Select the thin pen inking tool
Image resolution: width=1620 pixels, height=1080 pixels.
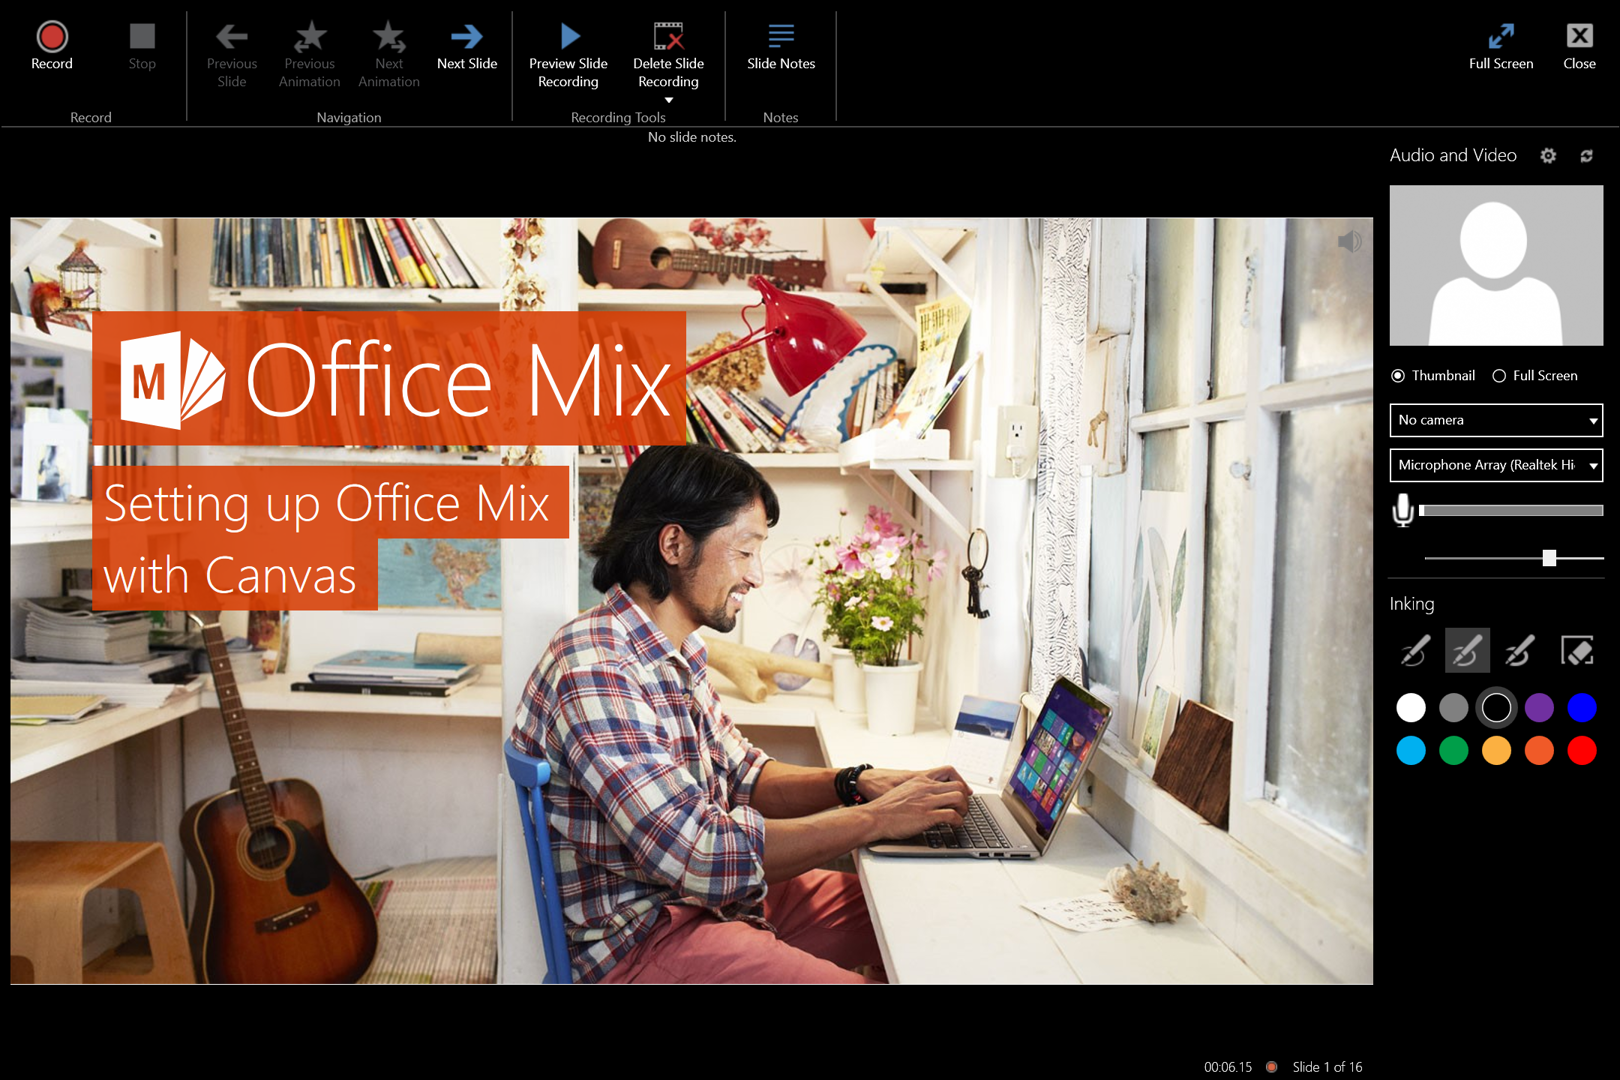coord(1414,651)
